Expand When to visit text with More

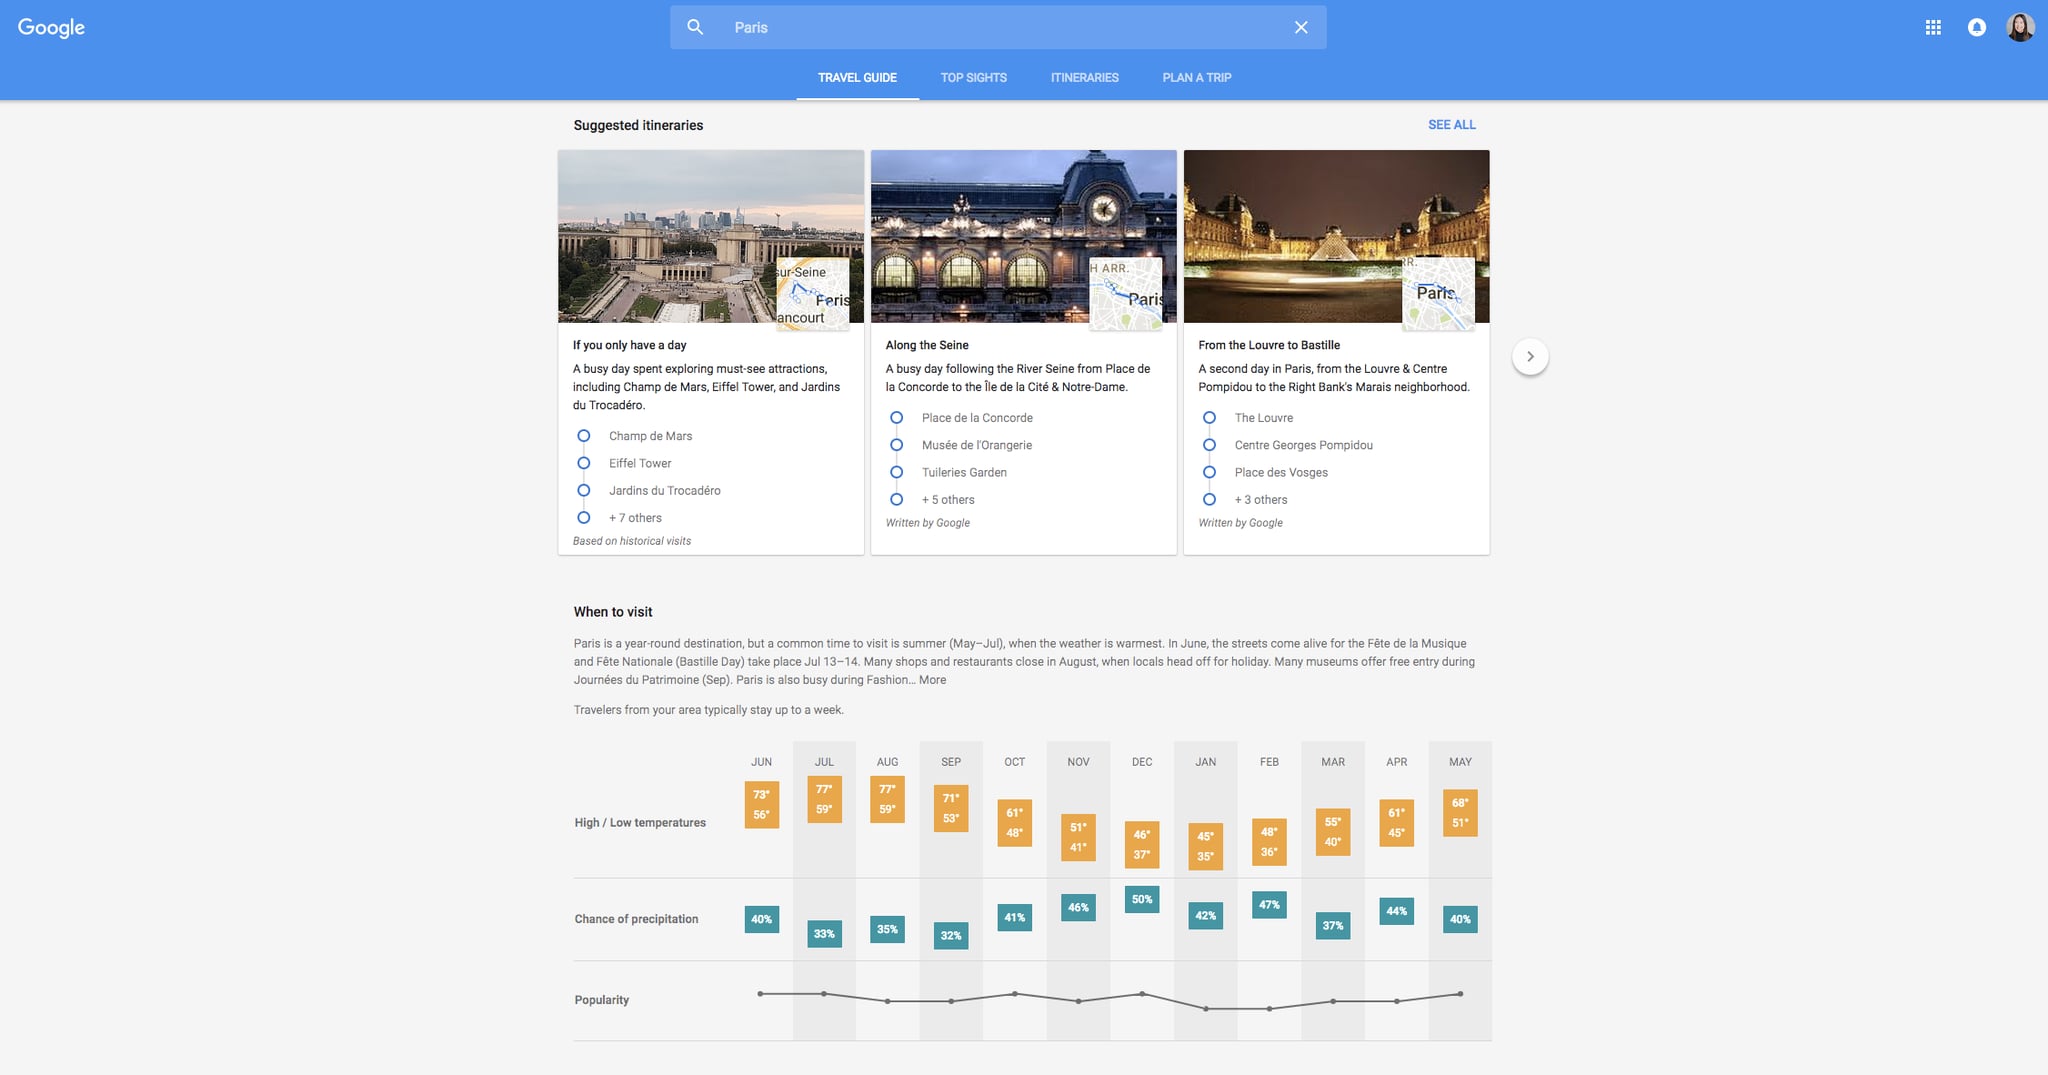932,680
